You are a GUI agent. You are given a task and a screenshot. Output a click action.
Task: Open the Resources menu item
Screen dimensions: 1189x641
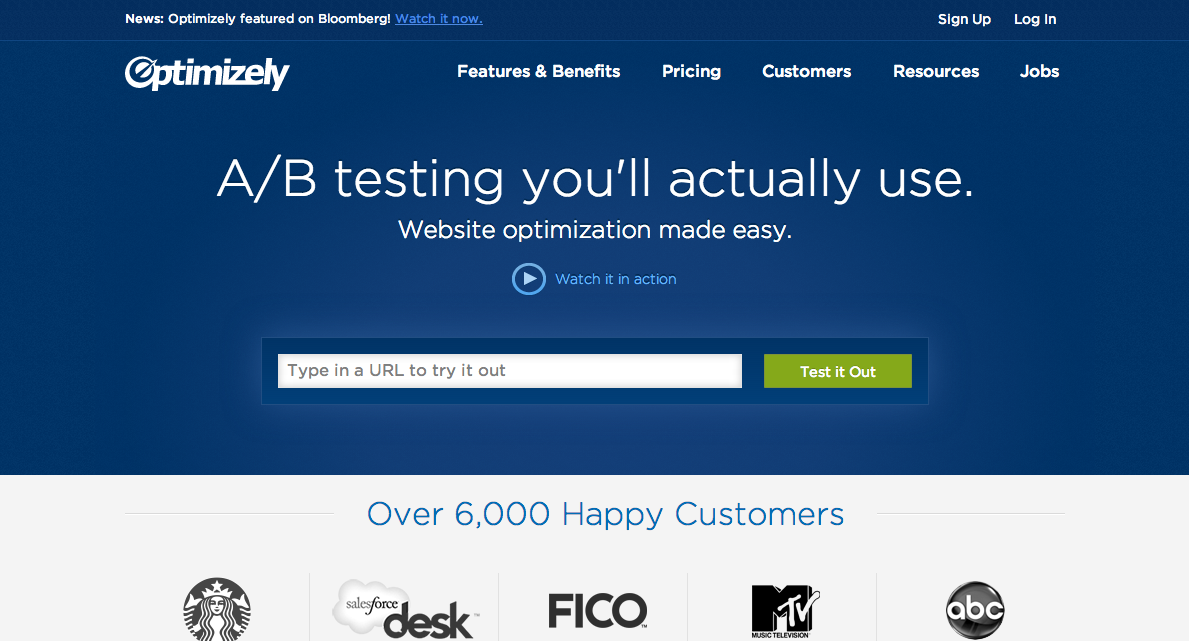[936, 71]
